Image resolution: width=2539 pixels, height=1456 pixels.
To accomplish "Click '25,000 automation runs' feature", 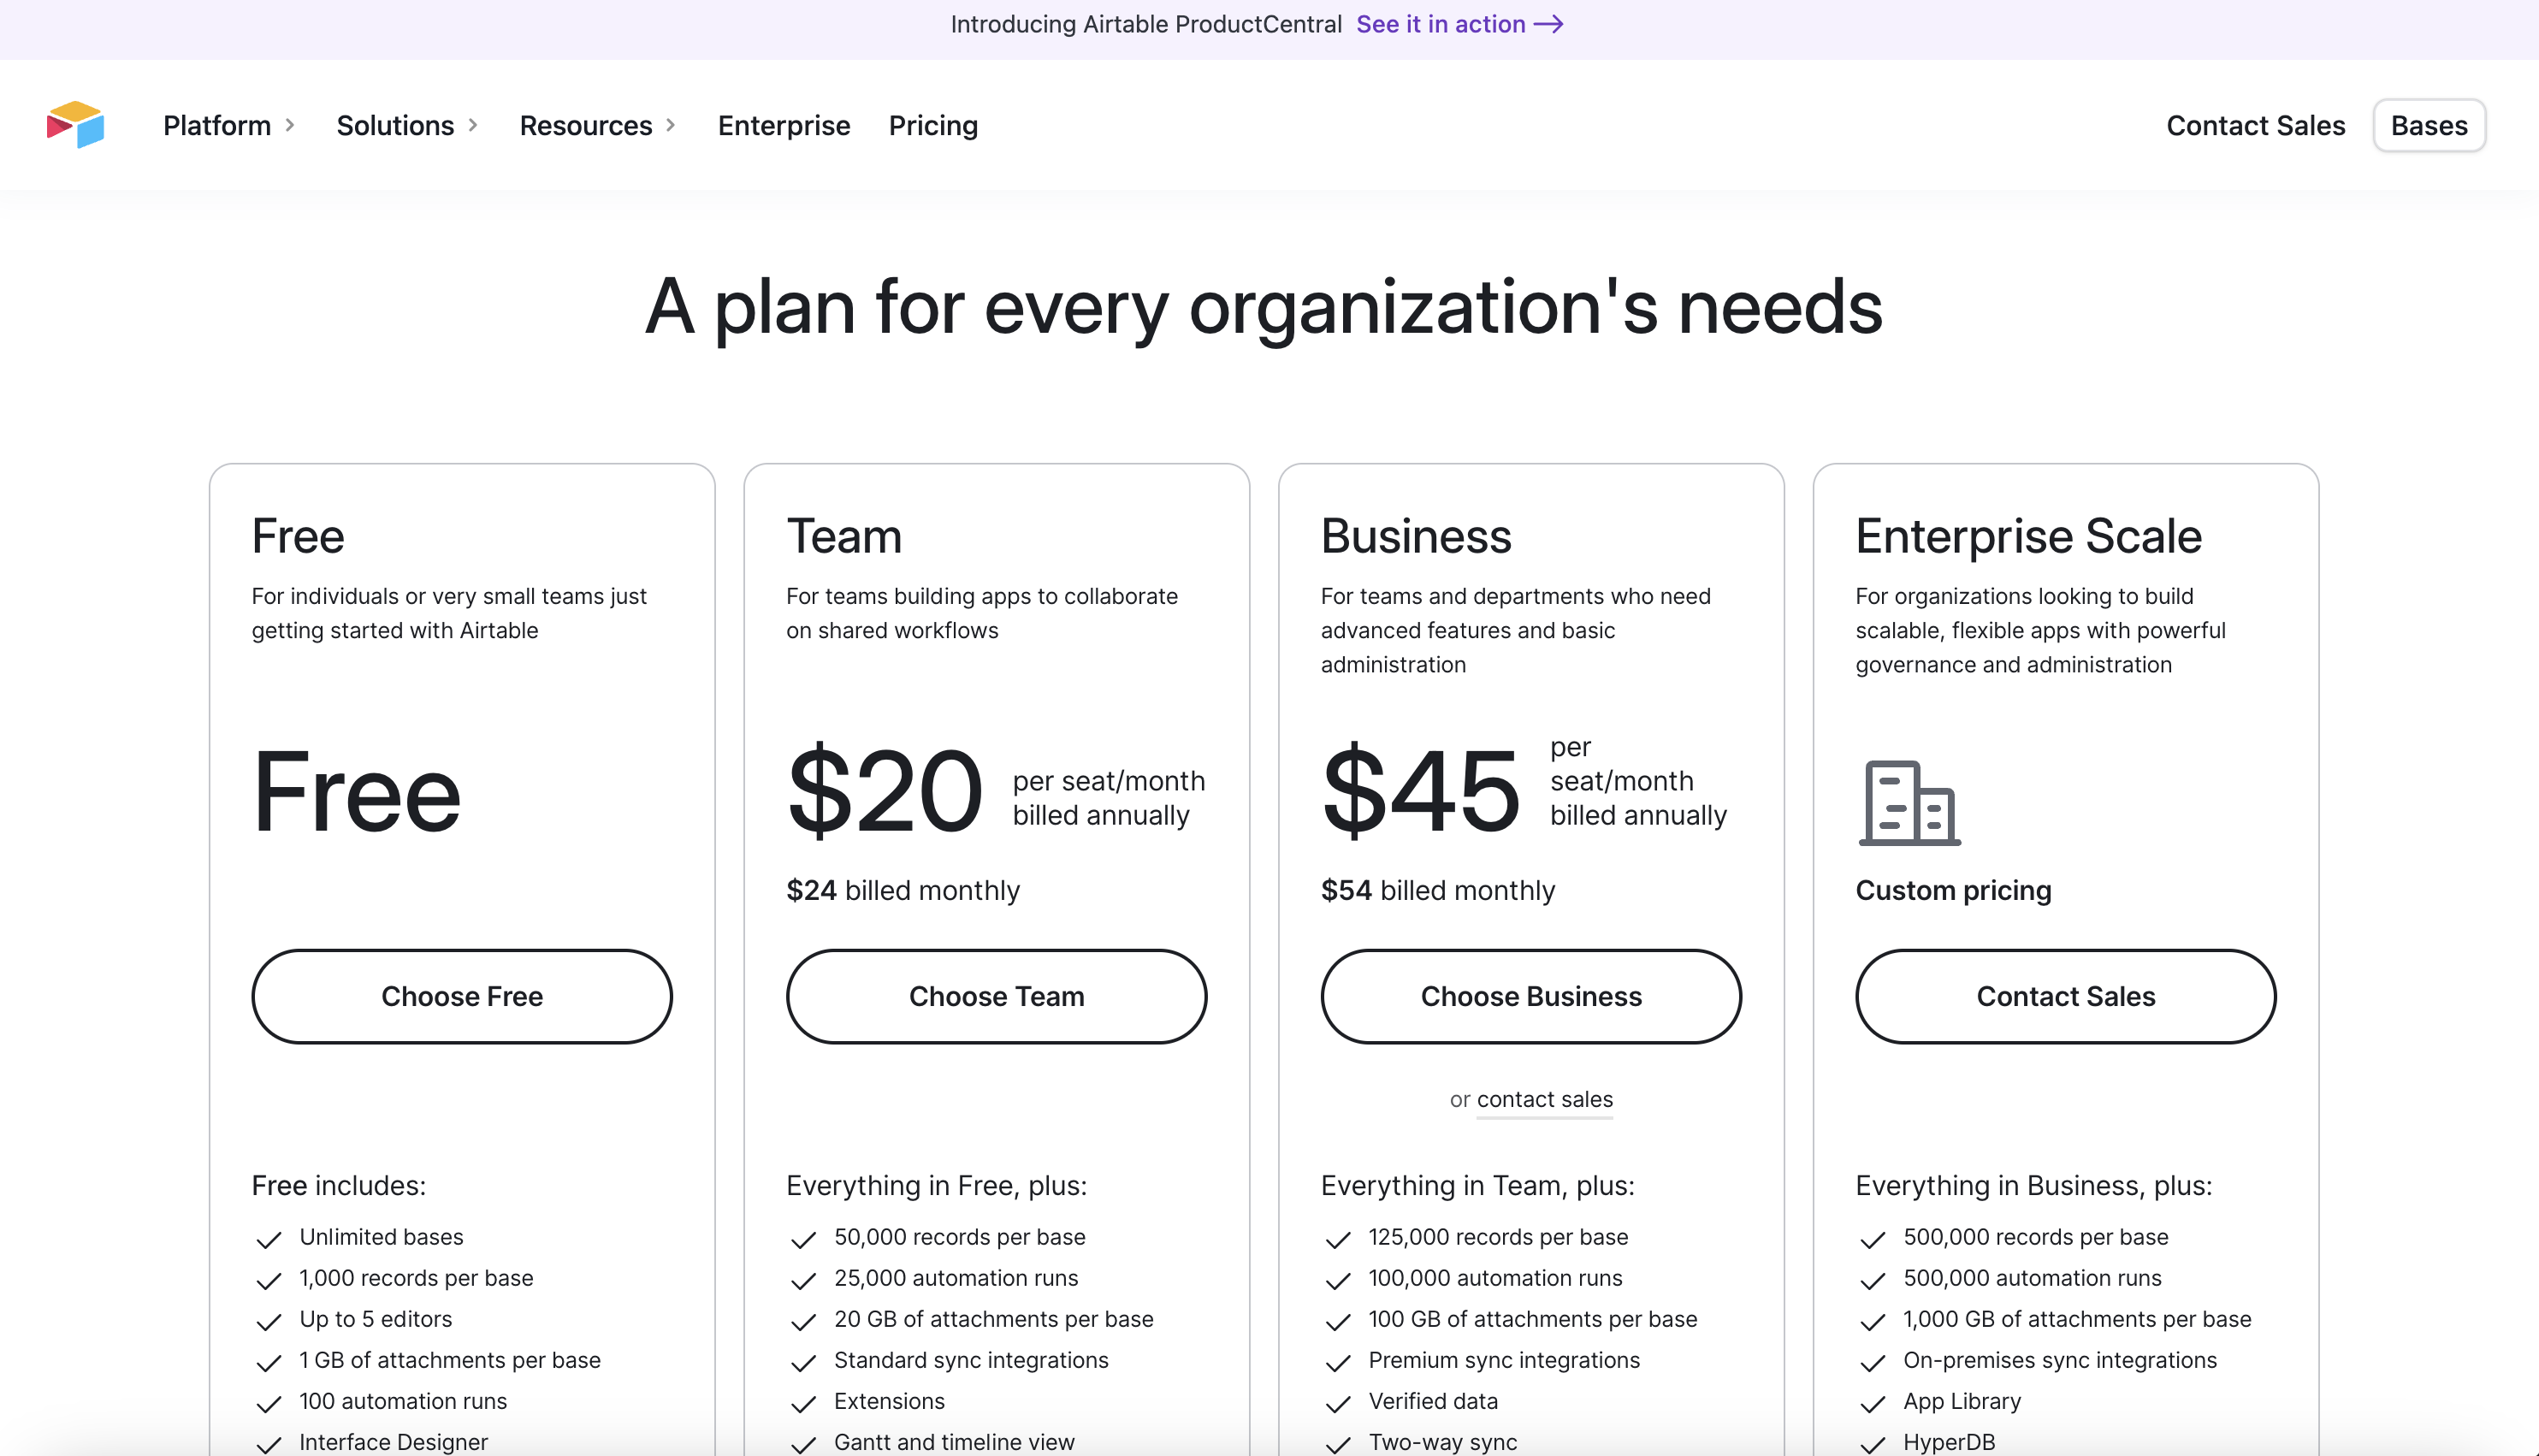I will click(956, 1278).
